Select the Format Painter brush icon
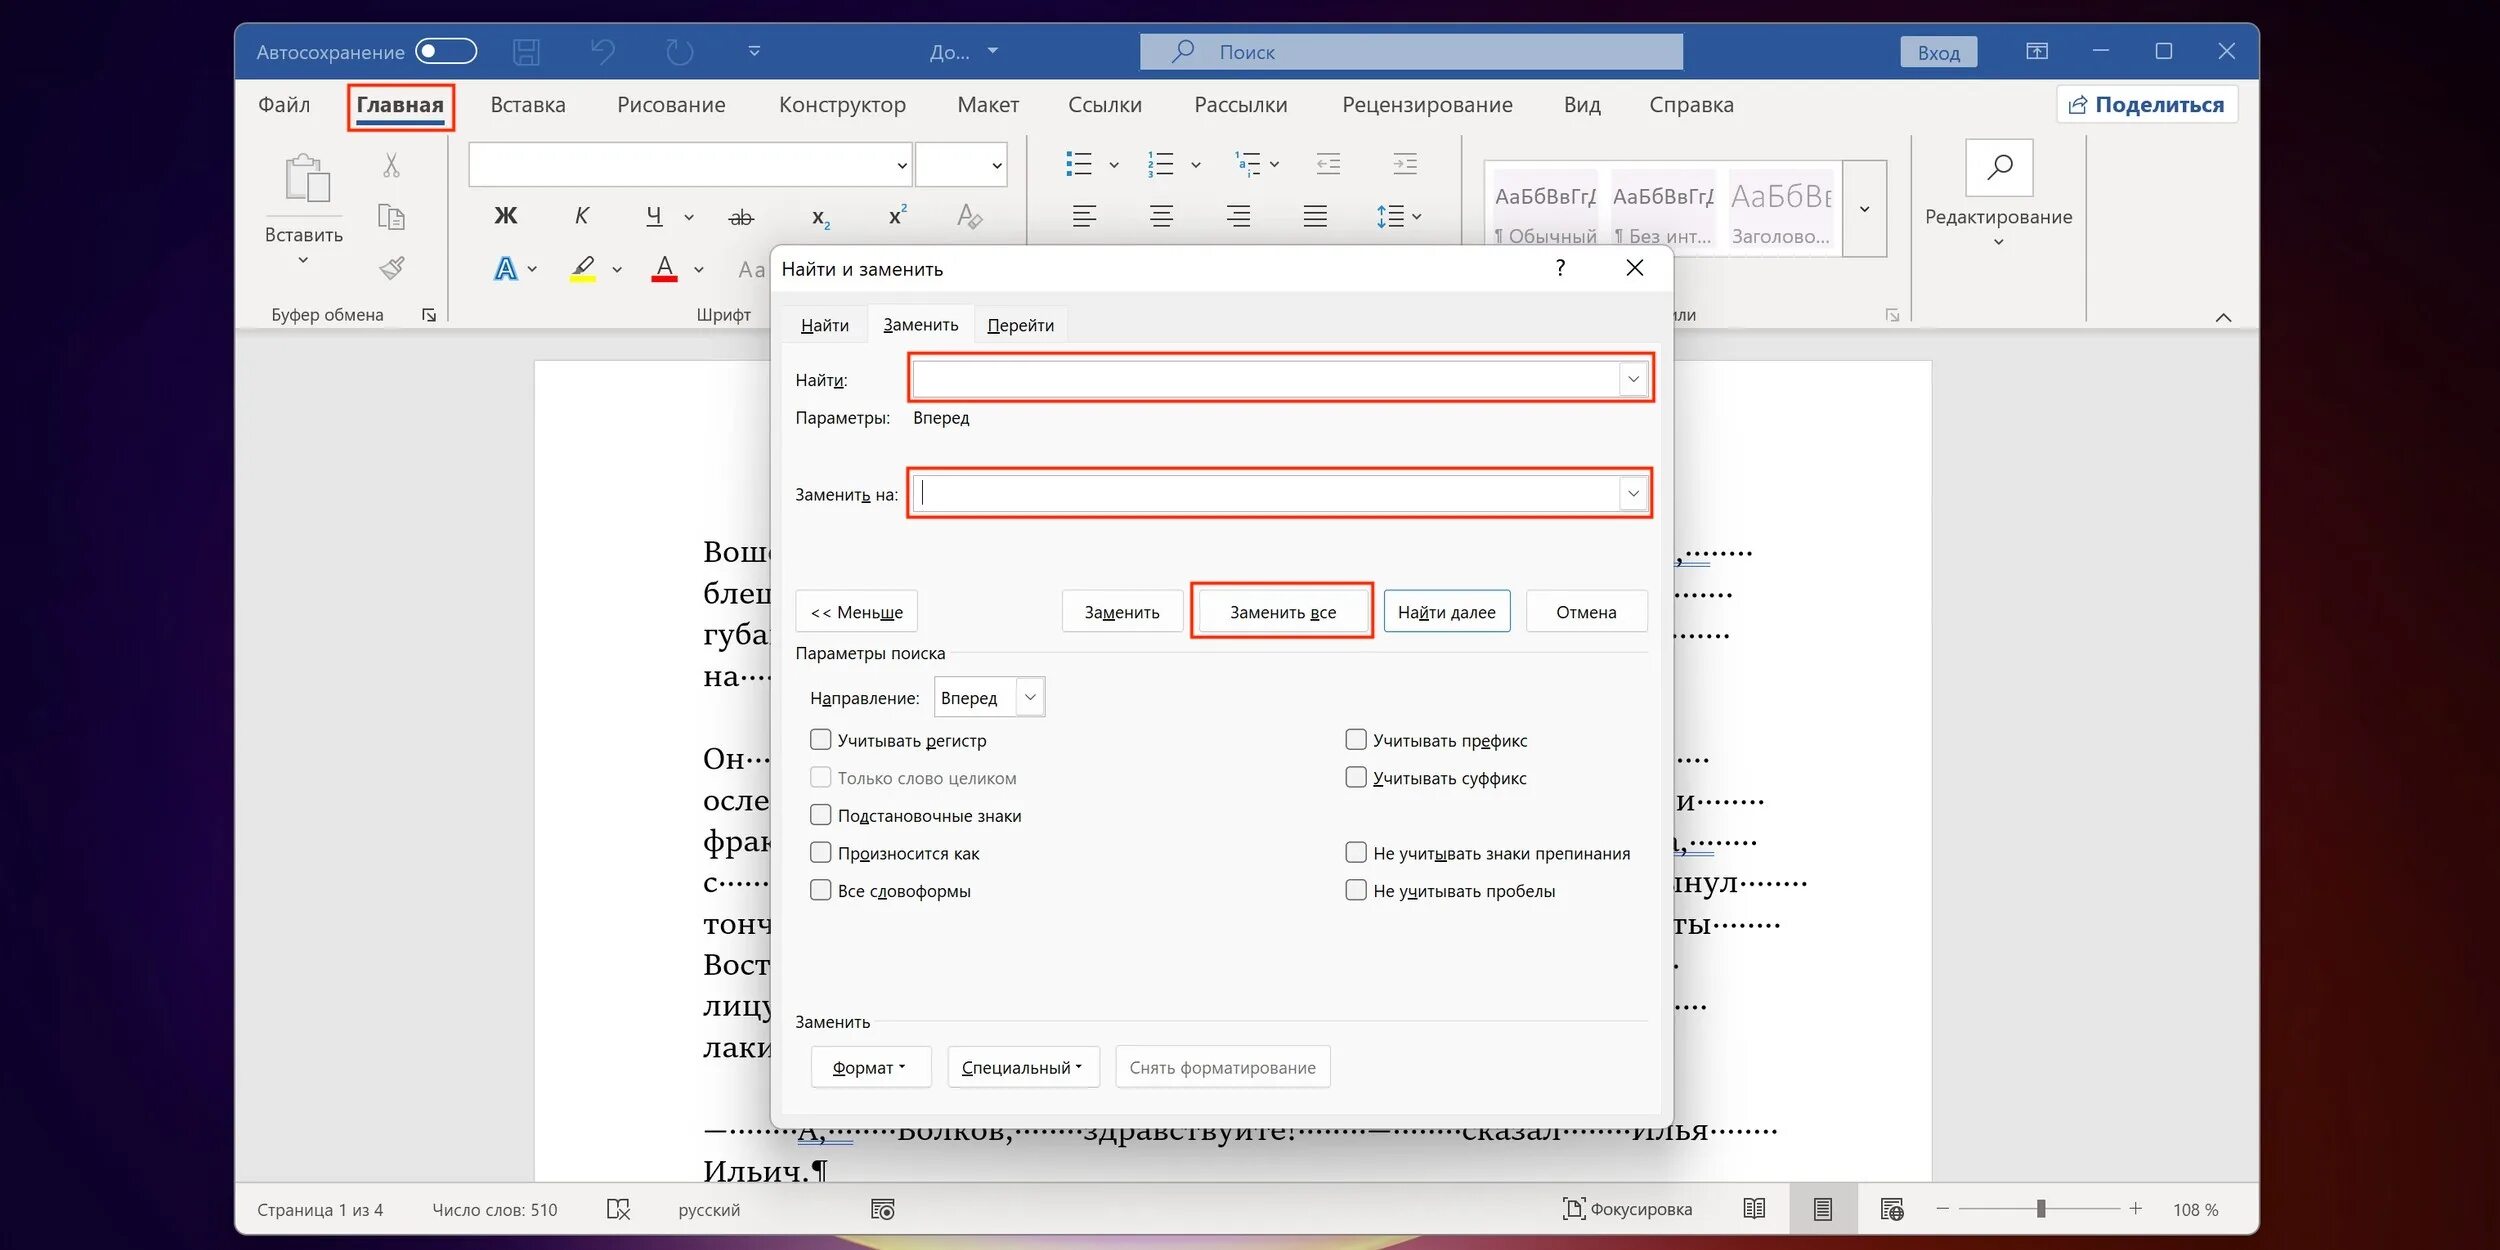 point(392,268)
